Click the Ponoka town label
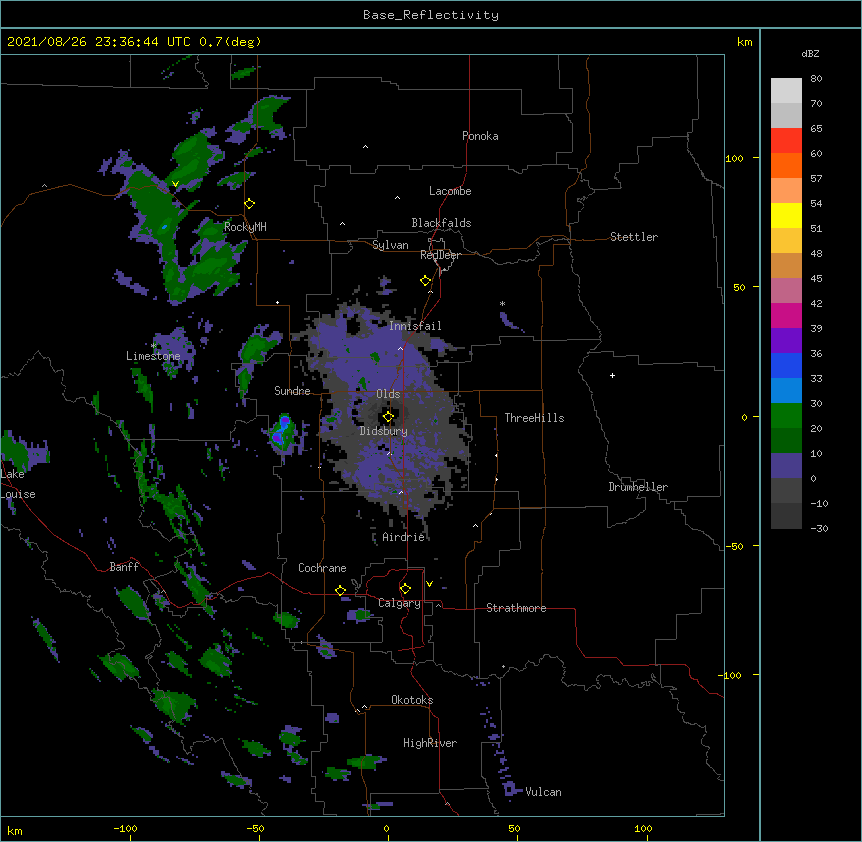 pos(480,136)
